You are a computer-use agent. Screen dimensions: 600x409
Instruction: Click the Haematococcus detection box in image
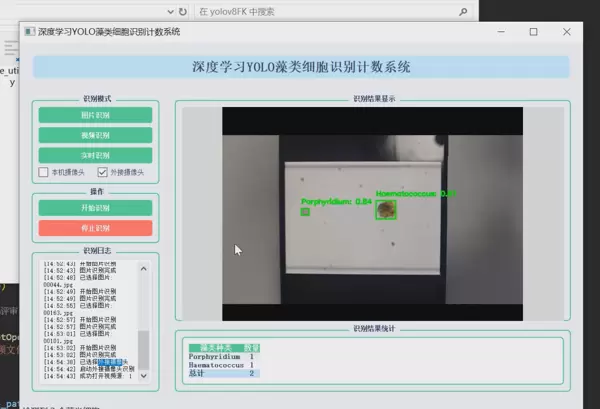386,209
